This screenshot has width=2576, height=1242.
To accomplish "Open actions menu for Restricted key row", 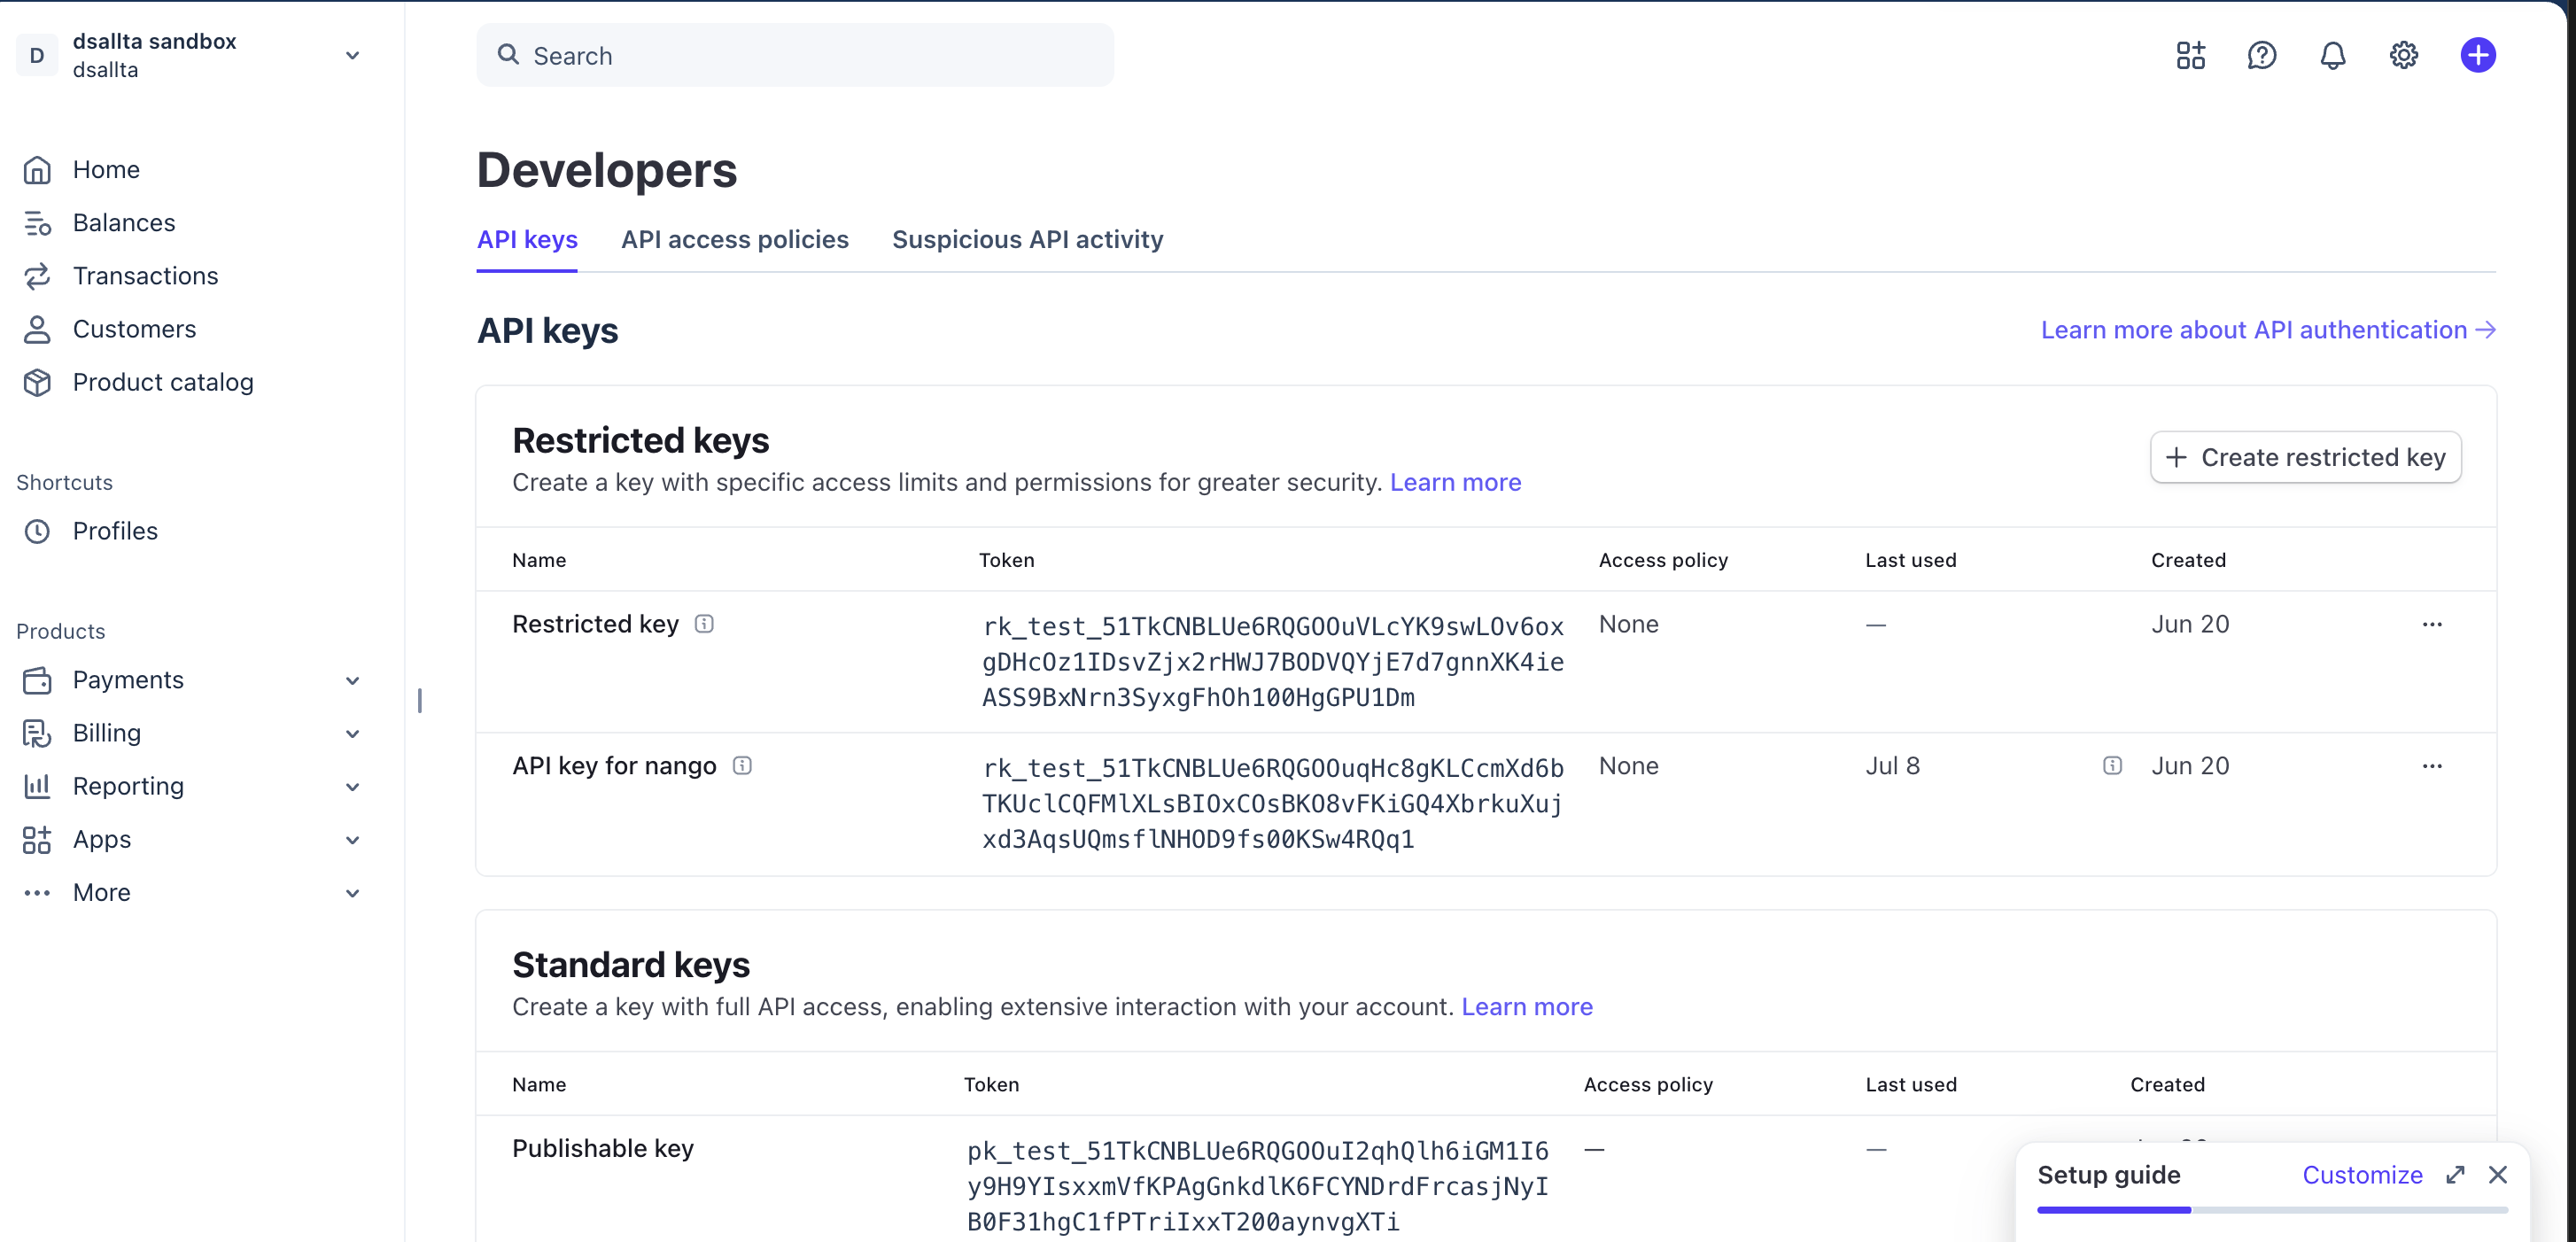I will [x=2432, y=625].
